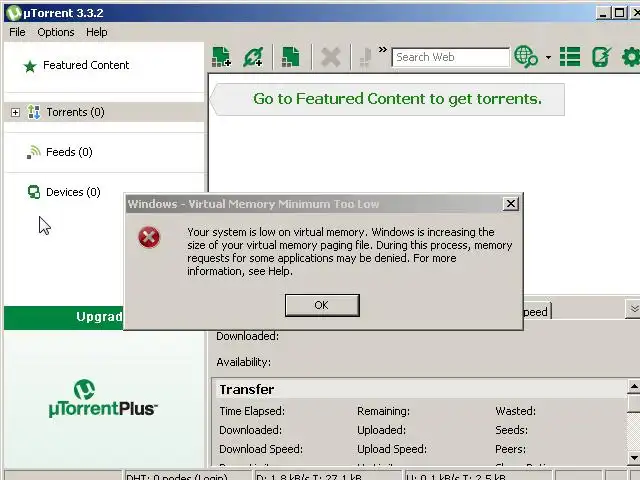
Task: Click the DHT nodes status bar entry
Action: (x=187, y=476)
